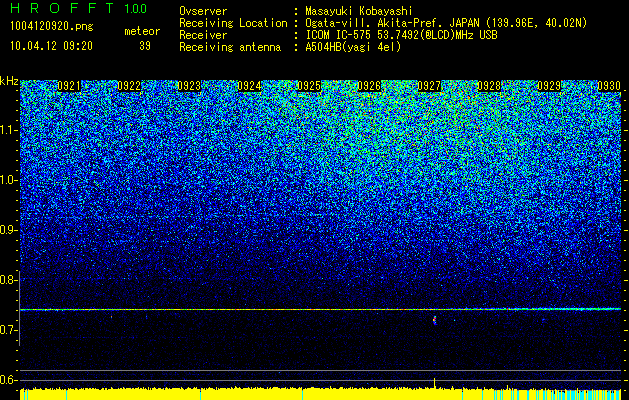Click the 0929 time marker

[549, 86]
